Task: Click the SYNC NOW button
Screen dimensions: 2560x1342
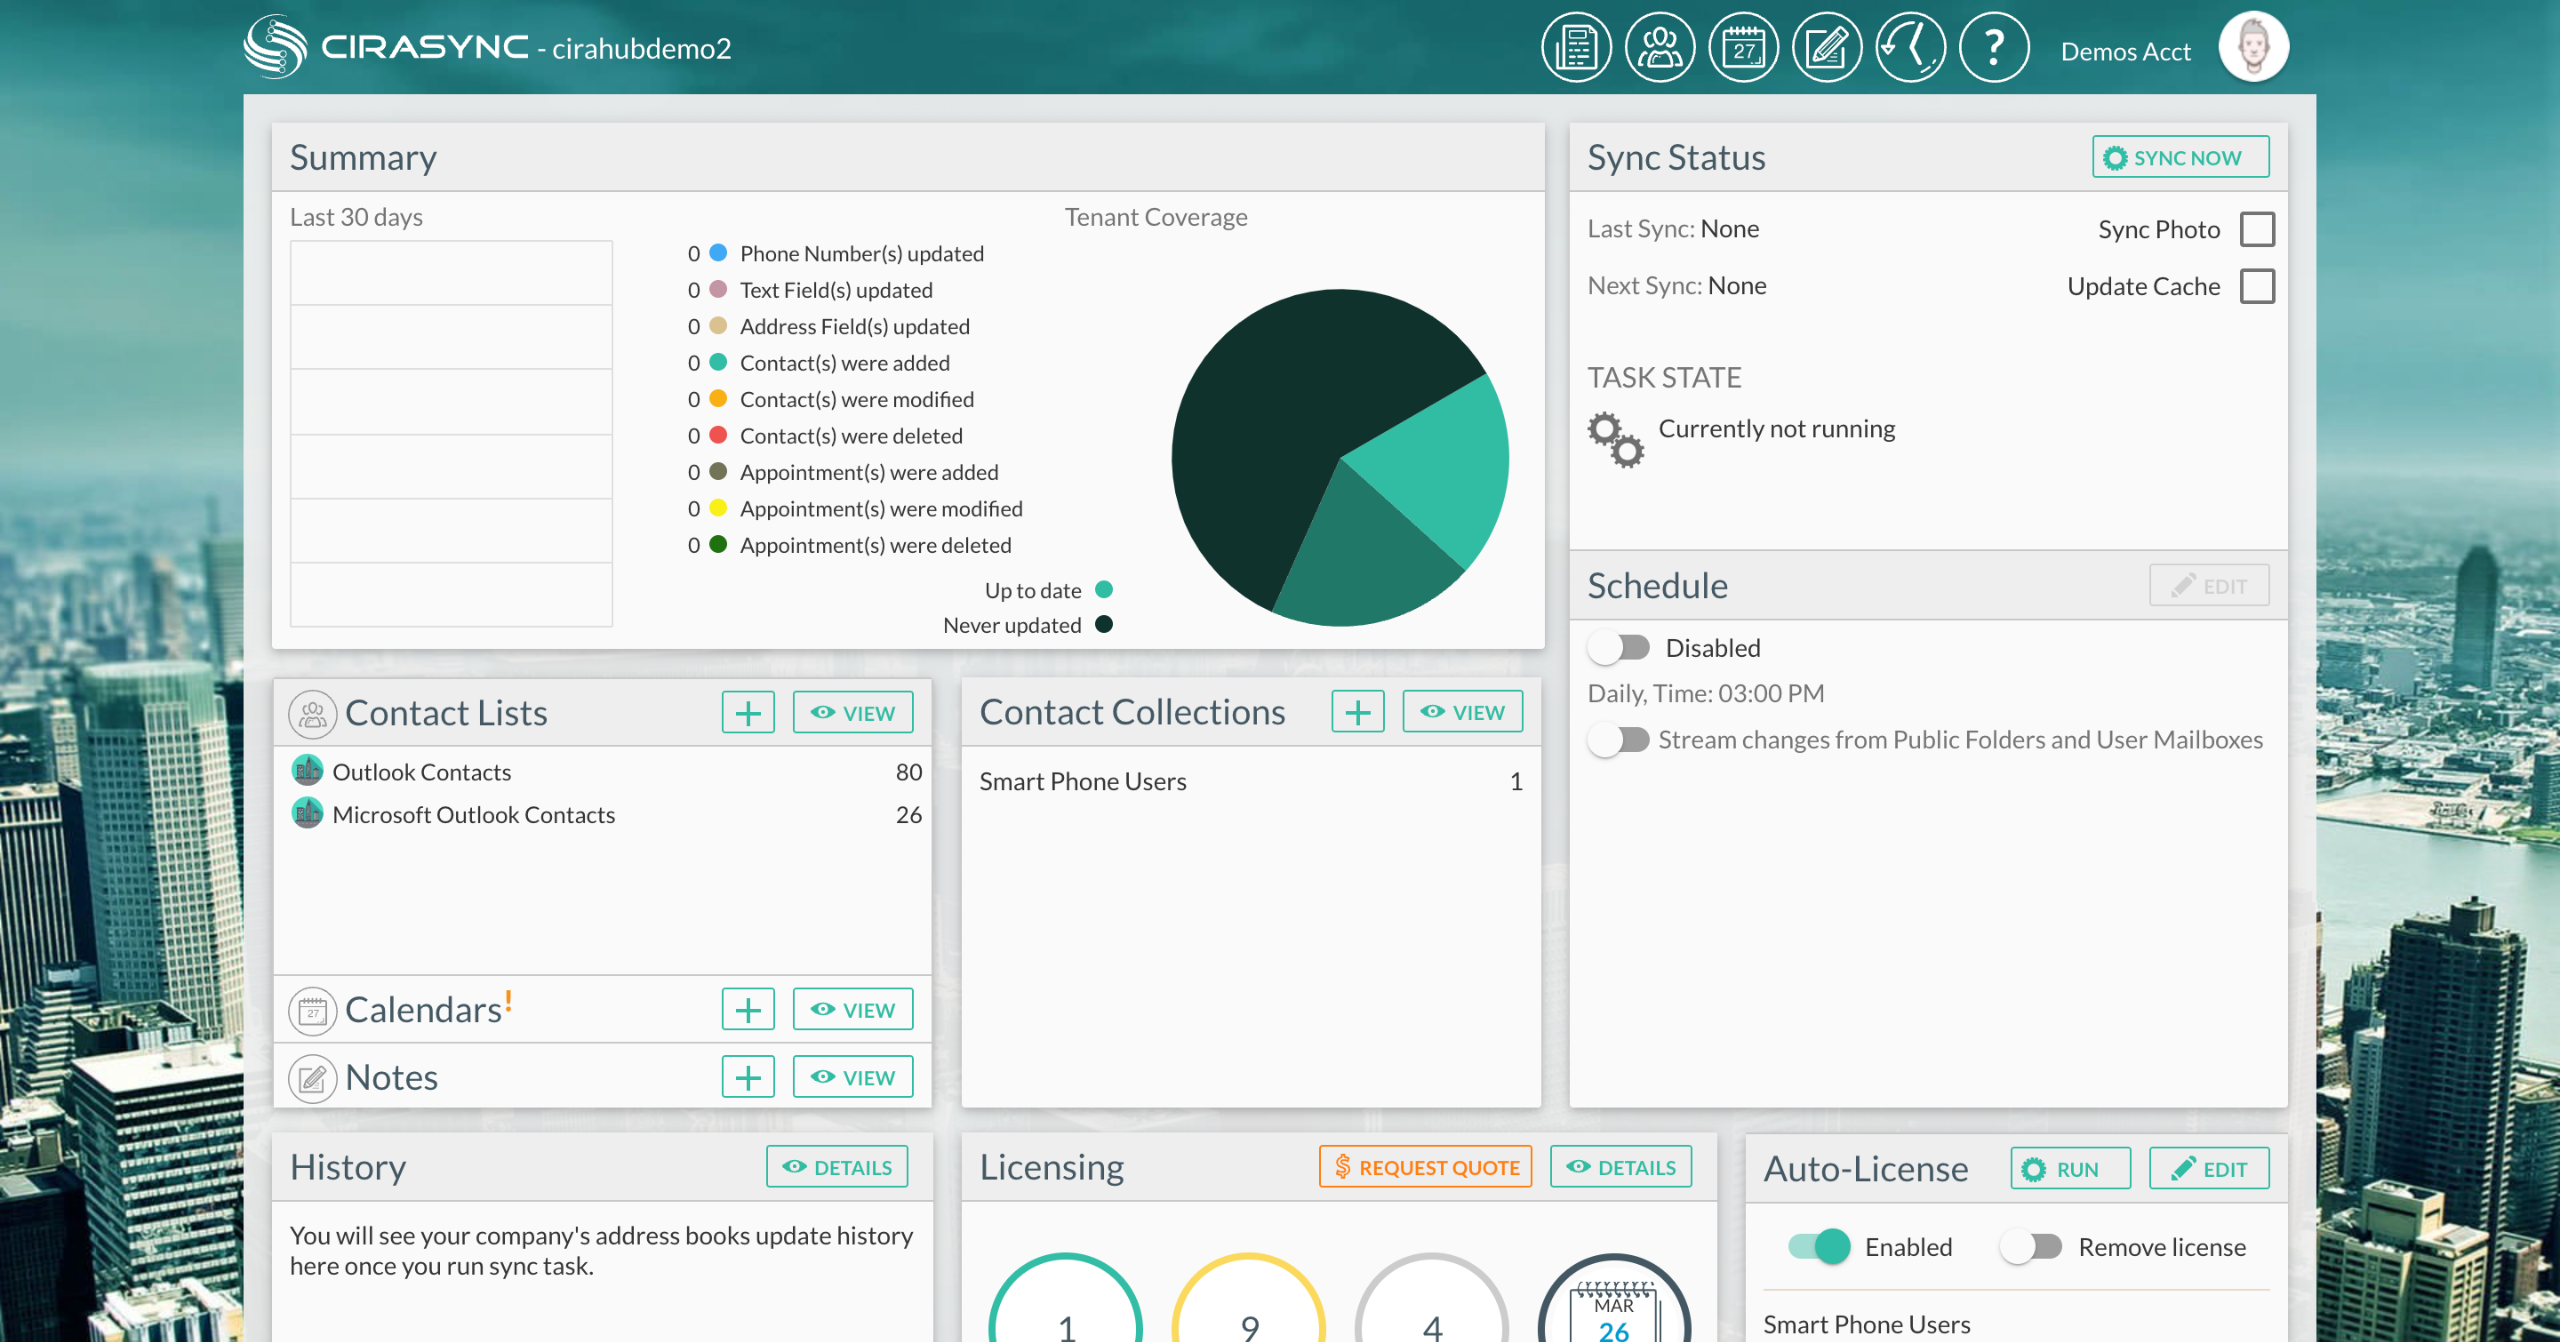Action: [2180, 157]
